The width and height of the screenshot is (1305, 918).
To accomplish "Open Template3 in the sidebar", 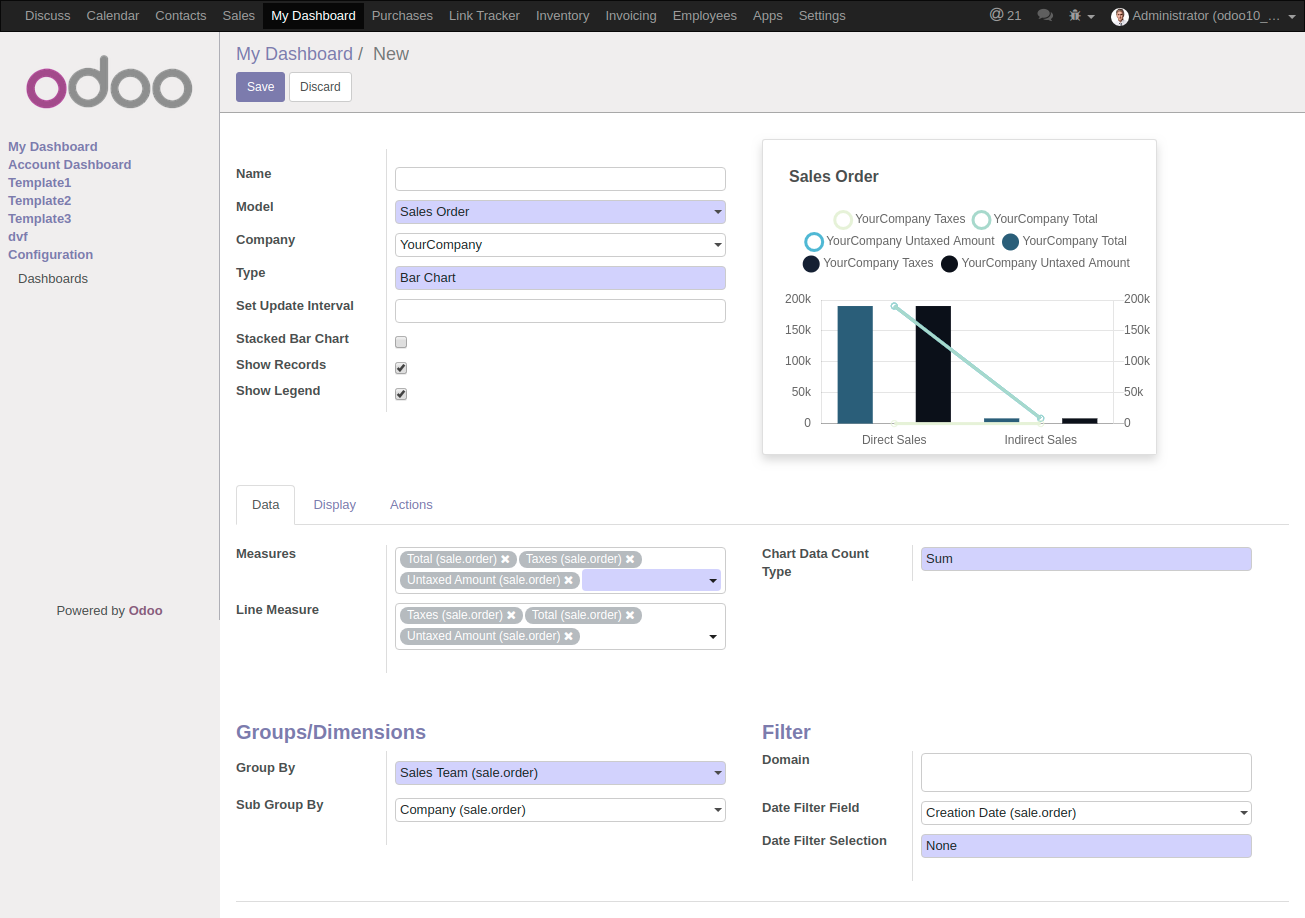I will pyautogui.click(x=40, y=219).
